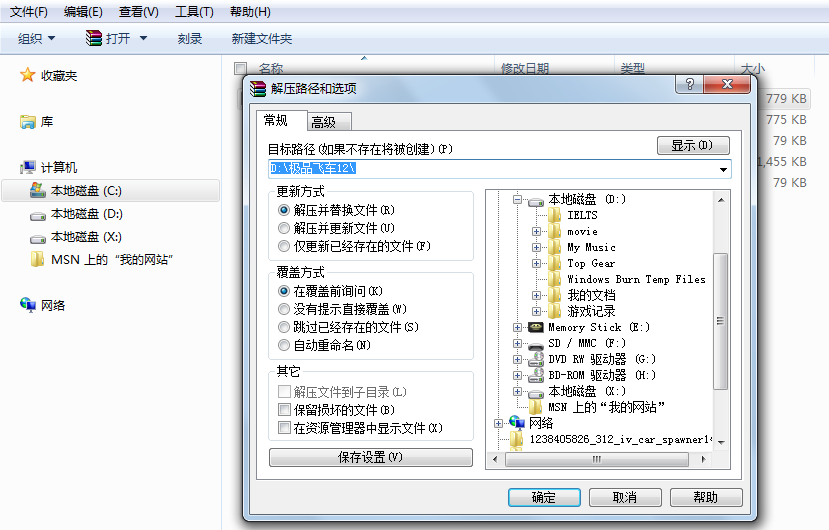
Task: Select the Memory Stick (E:) drive icon
Action: (x=536, y=327)
